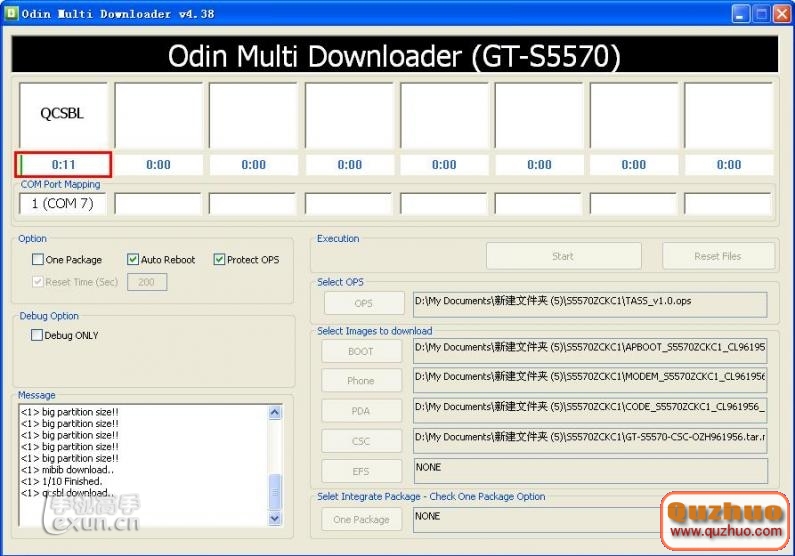The height and width of the screenshot is (556, 795).
Task: Click the BOOT path field with APBOOT file
Action: pos(590,351)
